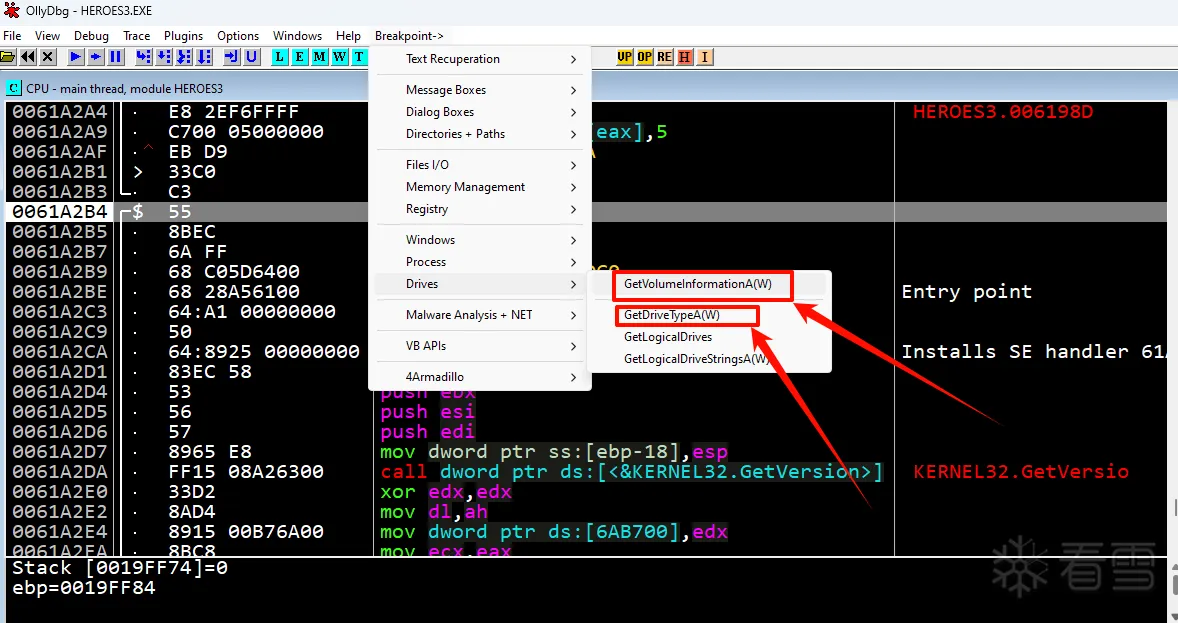Click the Open file folder icon
1178x623 pixels.
(8, 57)
